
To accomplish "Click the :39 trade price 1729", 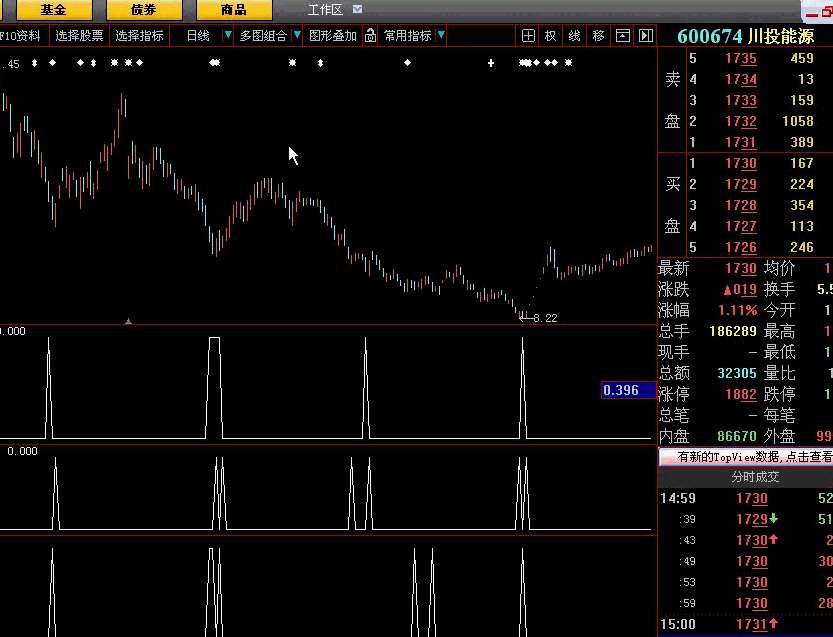I will tap(752, 519).
